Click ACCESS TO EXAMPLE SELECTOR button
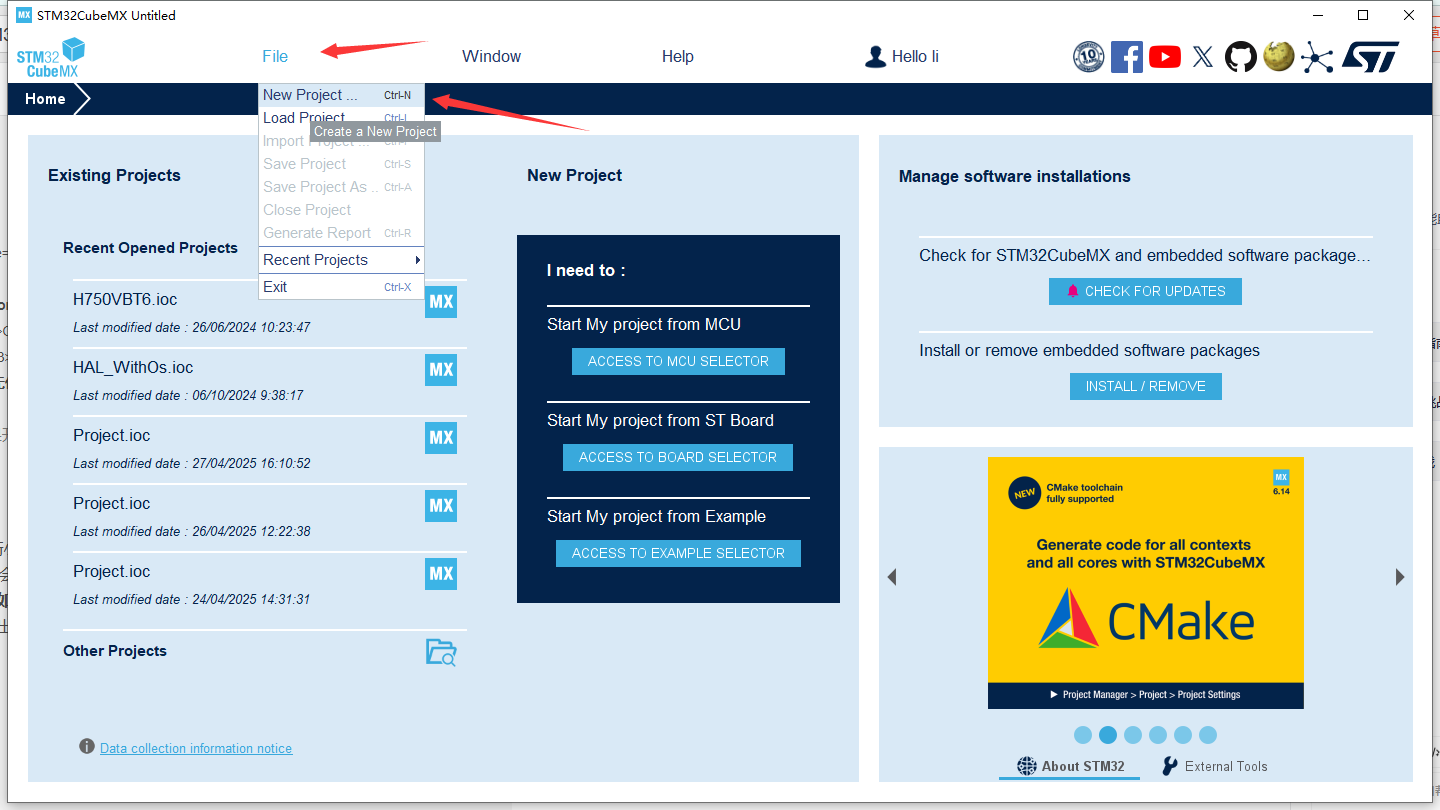Viewport: 1440px width, 810px height. point(678,553)
